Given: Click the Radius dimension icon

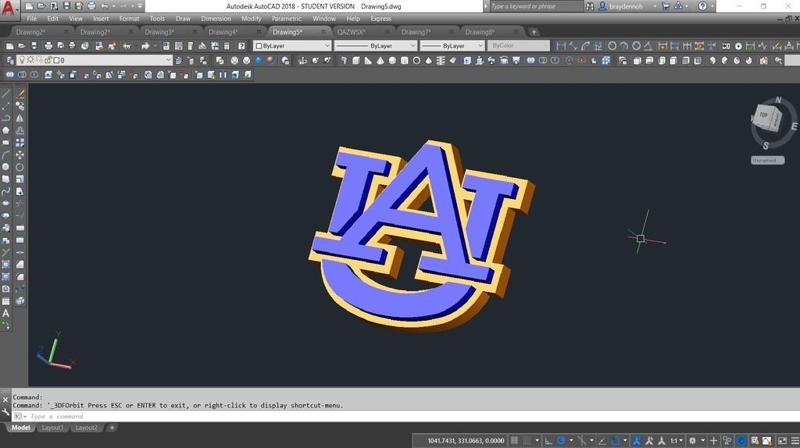Looking at the screenshot, I should [x=612, y=46].
